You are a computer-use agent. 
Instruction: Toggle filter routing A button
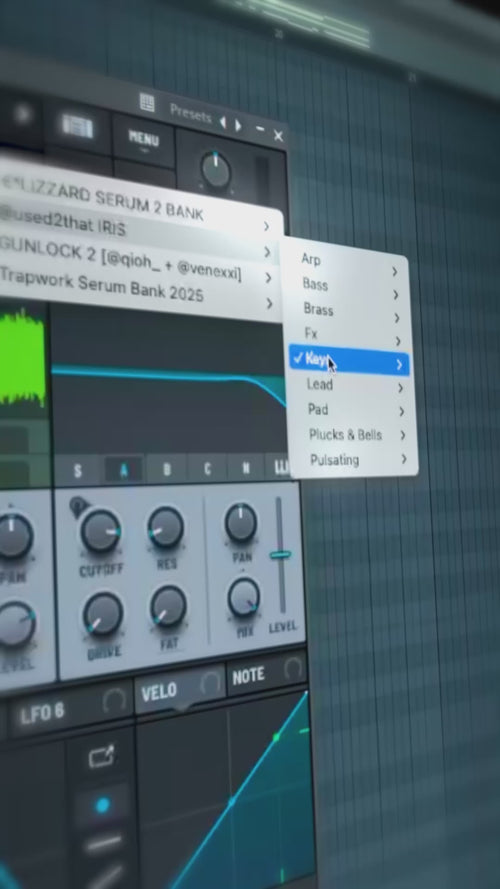pyautogui.click(x=124, y=470)
